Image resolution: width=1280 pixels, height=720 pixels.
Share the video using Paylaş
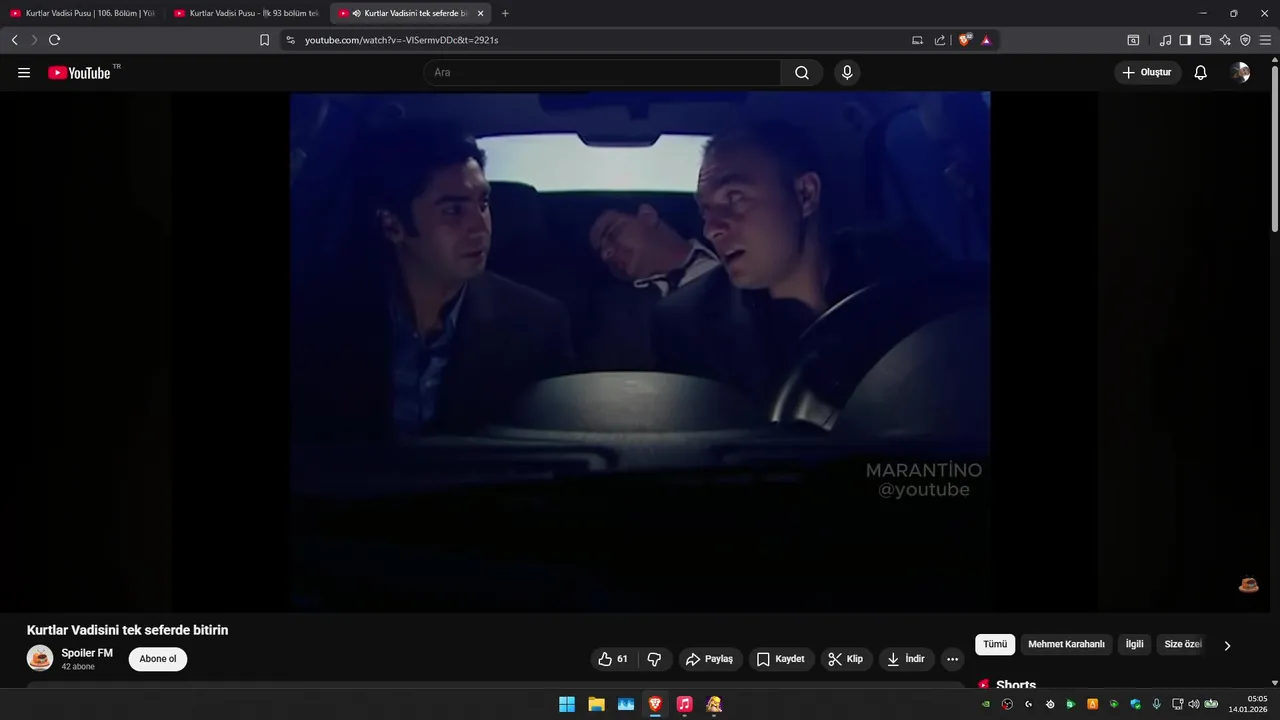click(711, 659)
